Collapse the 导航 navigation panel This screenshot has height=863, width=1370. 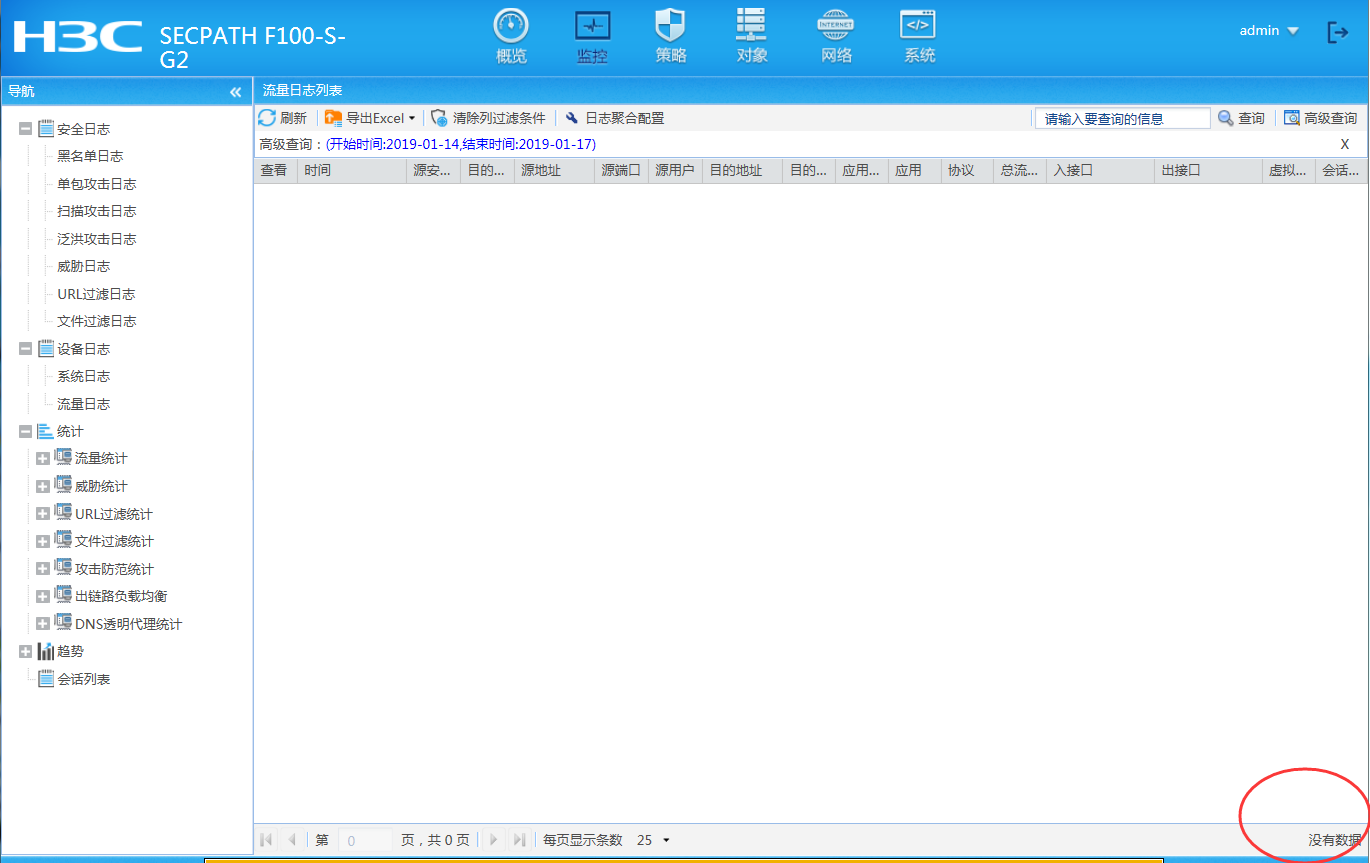click(236, 92)
